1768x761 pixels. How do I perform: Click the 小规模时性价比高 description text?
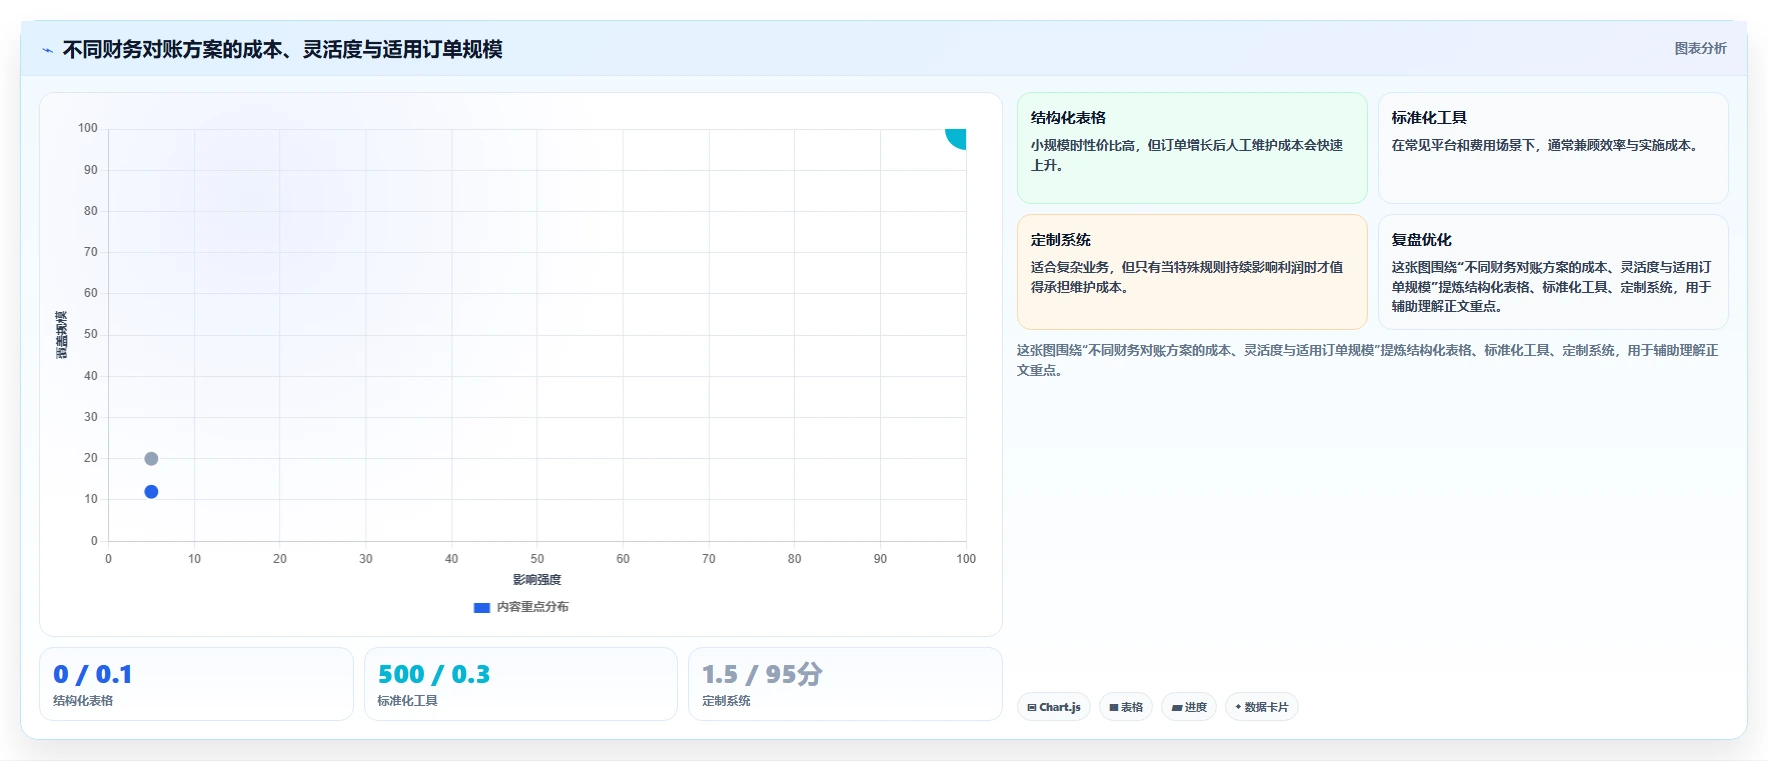1187,155
